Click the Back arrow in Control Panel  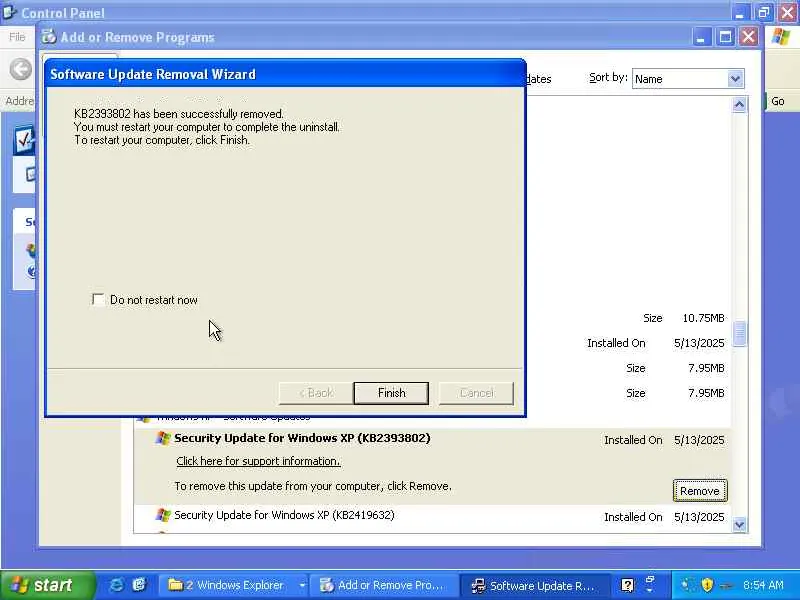[21, 69]
